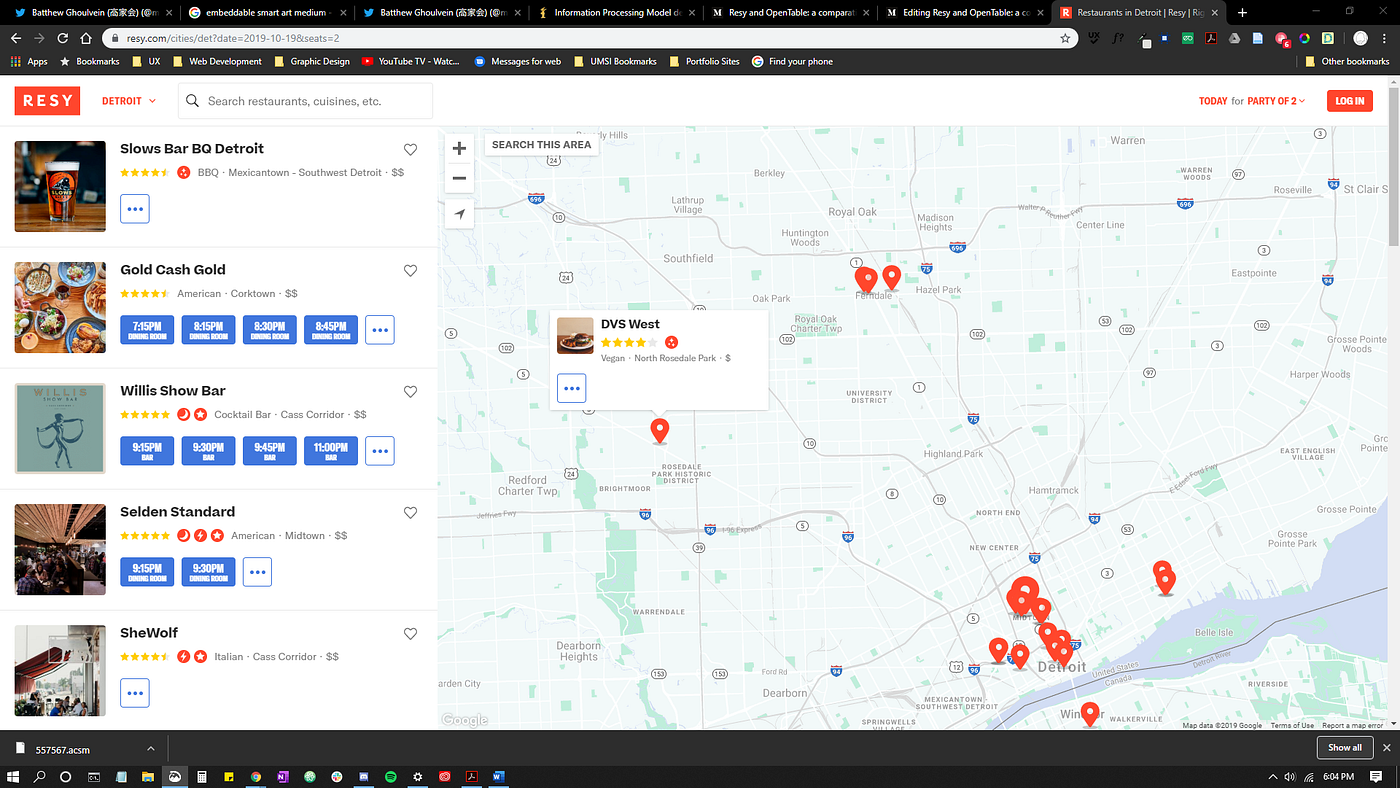Show more times for Selden Standard
Image resolution: width=1400 pixels, height=788 pixels.
point(257,572)
